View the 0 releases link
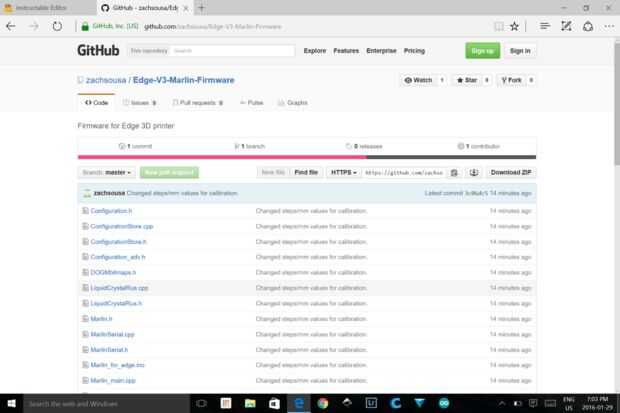Screen dimensions: 620x413 pos(364,146)
